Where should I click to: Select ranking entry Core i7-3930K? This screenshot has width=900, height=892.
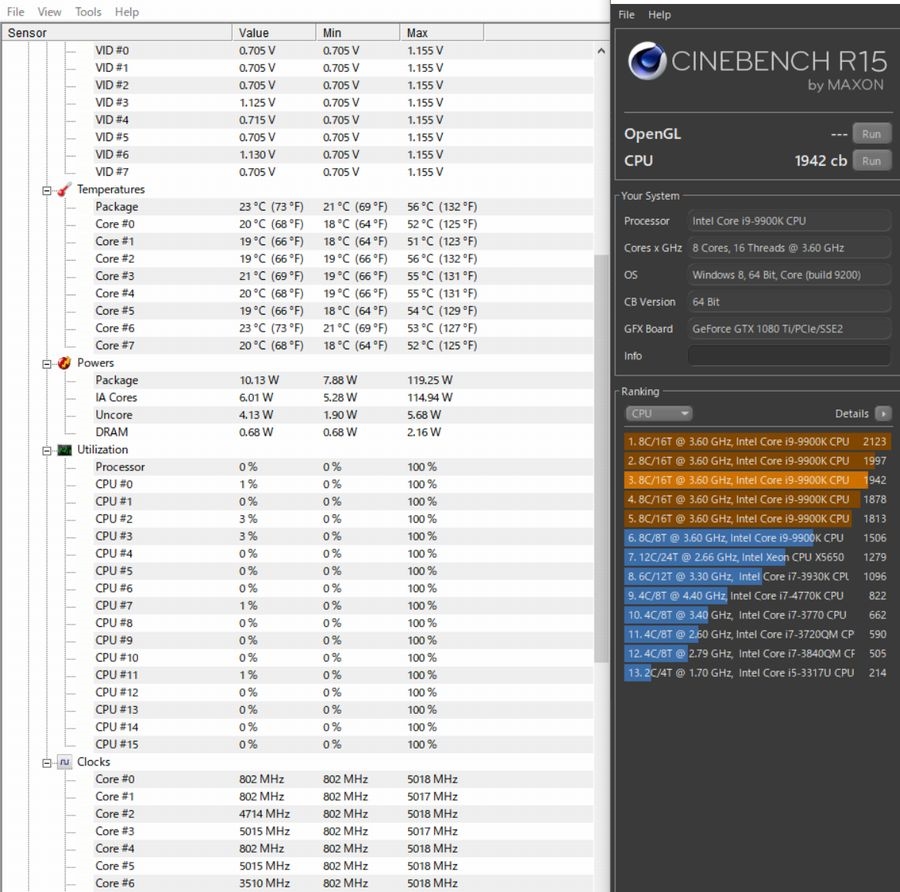[757, 576]
